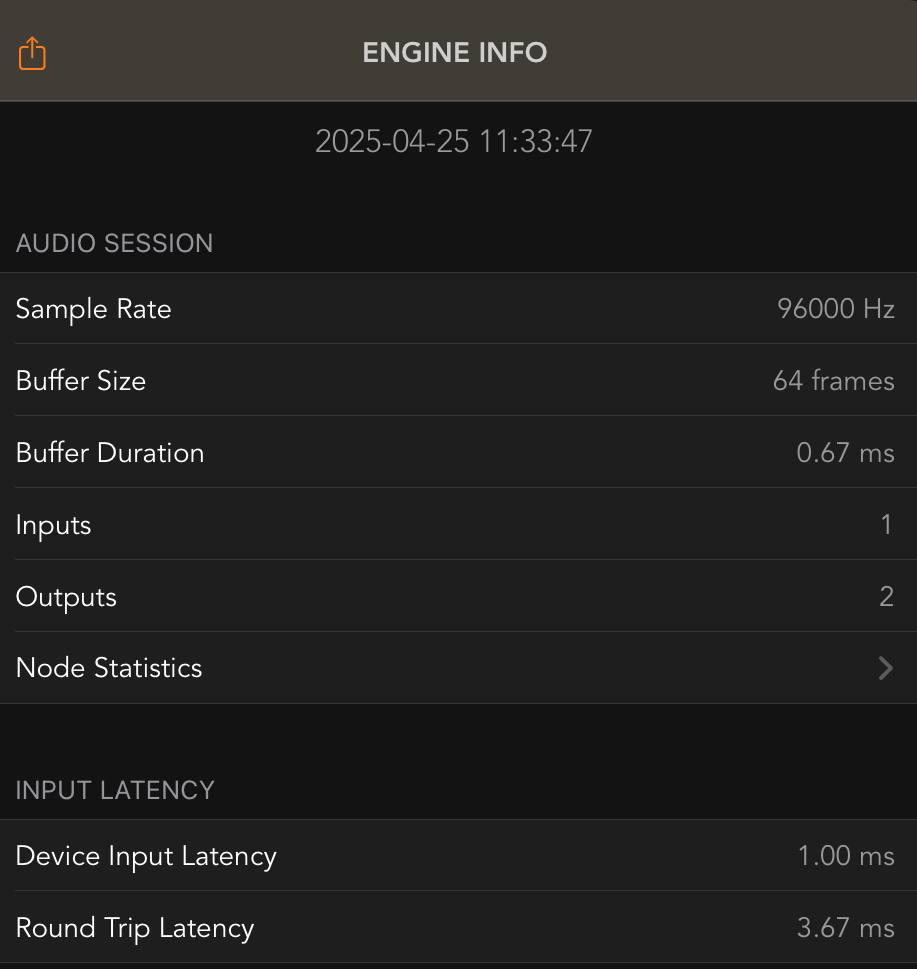Select the Sample Rate row label

tap(93, 309)
